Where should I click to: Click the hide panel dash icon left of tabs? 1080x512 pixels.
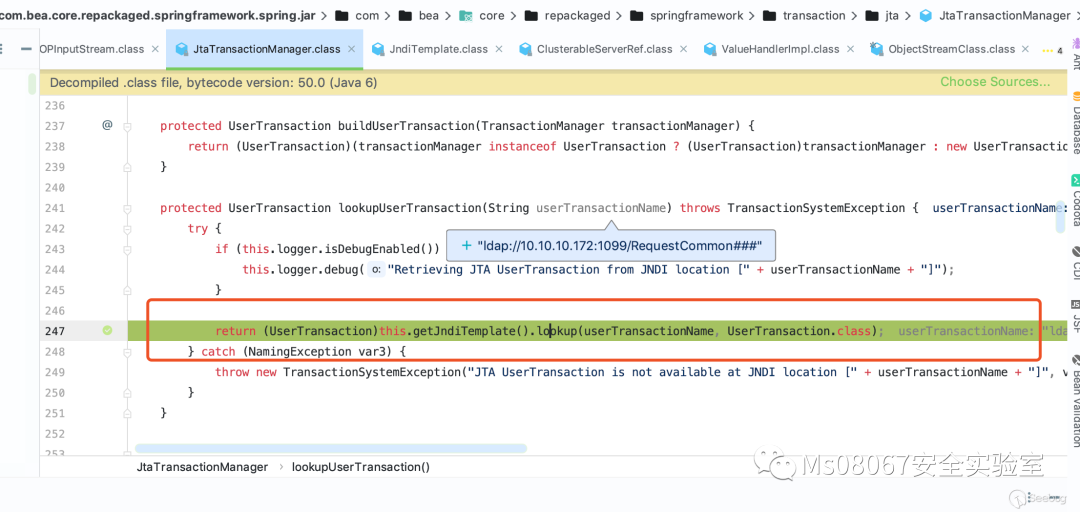click(x=26, y=49)
